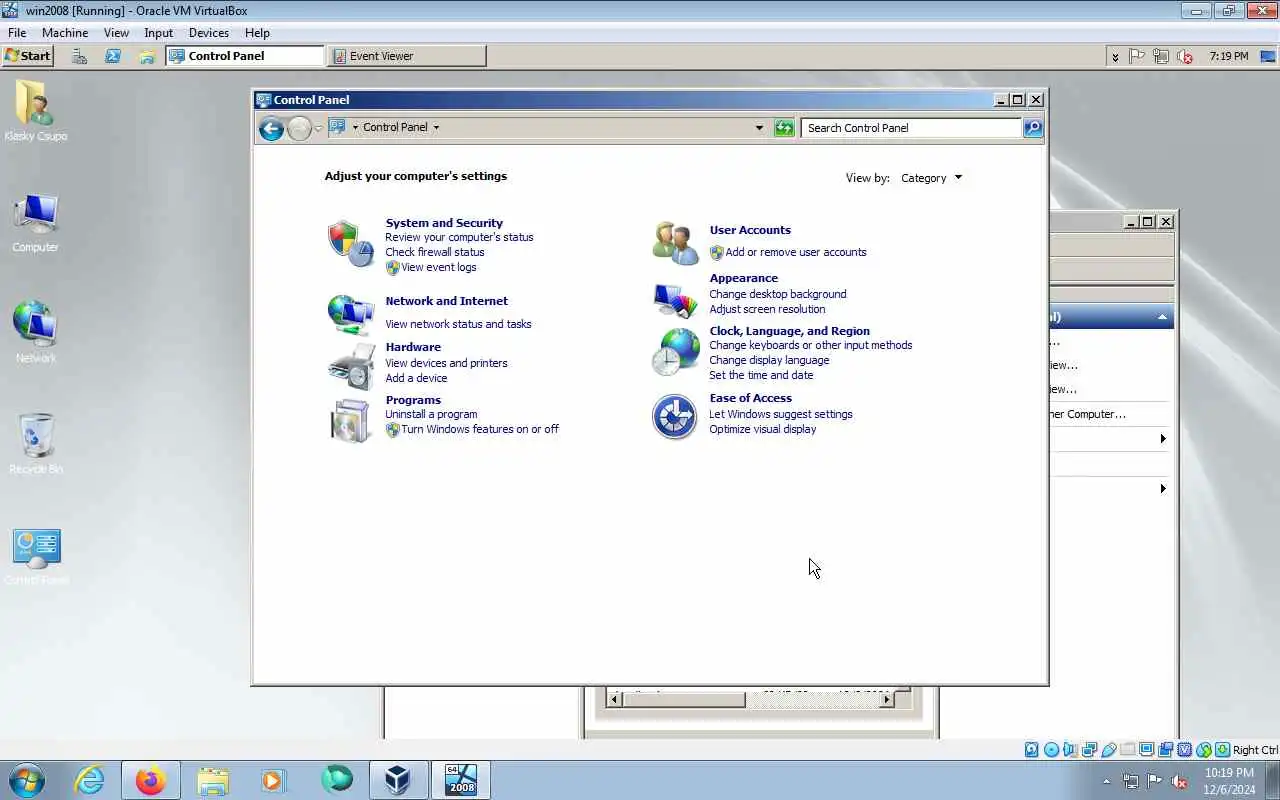Image resolution: width=1280 pixels, height=800 pixels.
Task: Launch PowerShell from guest quick launch
Action: click(113, 56)
